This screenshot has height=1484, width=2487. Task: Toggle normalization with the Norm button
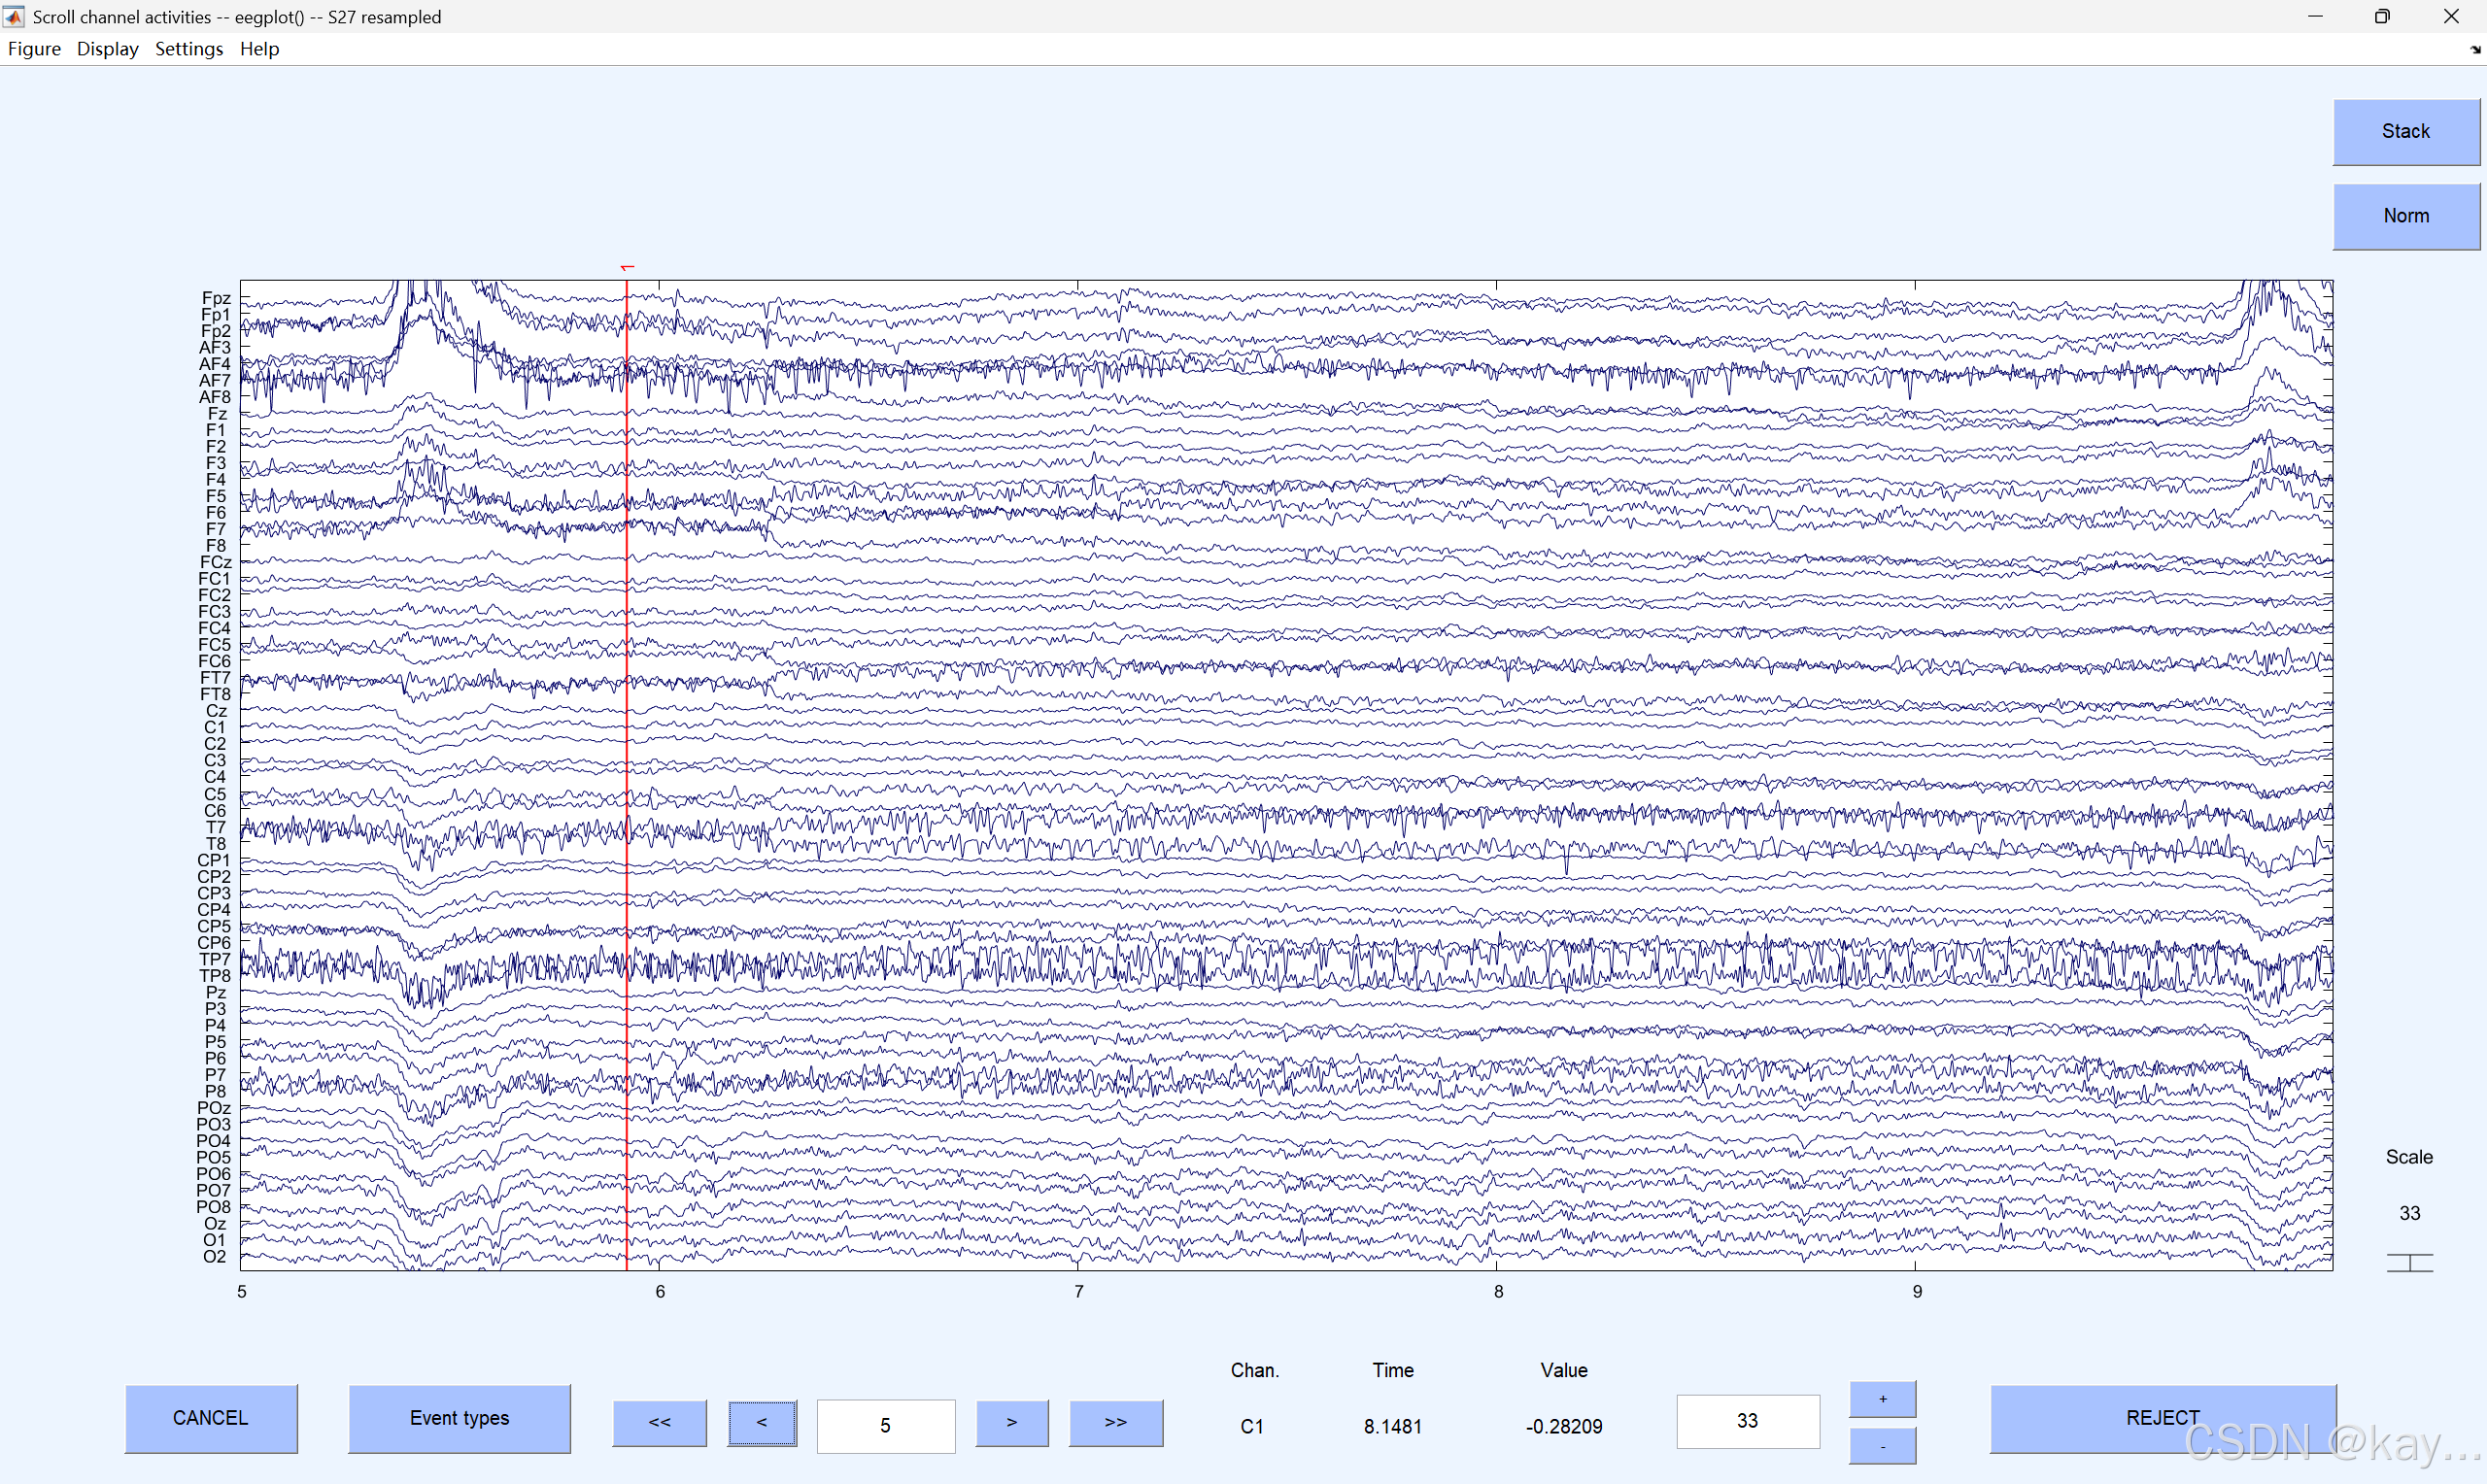[x=2405, y=216]
